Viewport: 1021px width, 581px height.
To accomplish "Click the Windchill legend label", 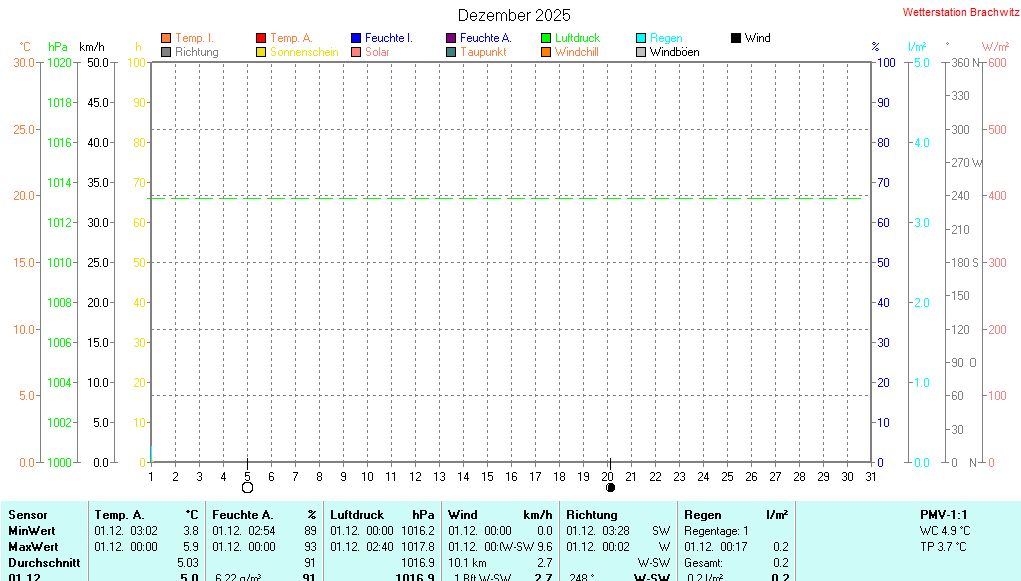I will click(577, 52).
